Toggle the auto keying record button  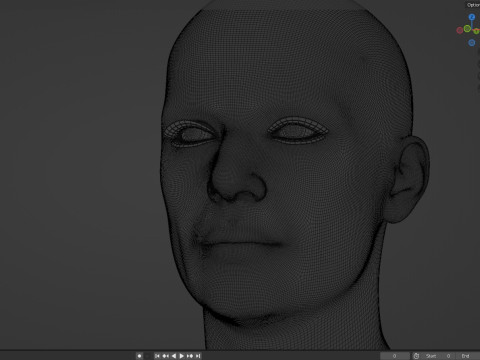click(139, 356)
